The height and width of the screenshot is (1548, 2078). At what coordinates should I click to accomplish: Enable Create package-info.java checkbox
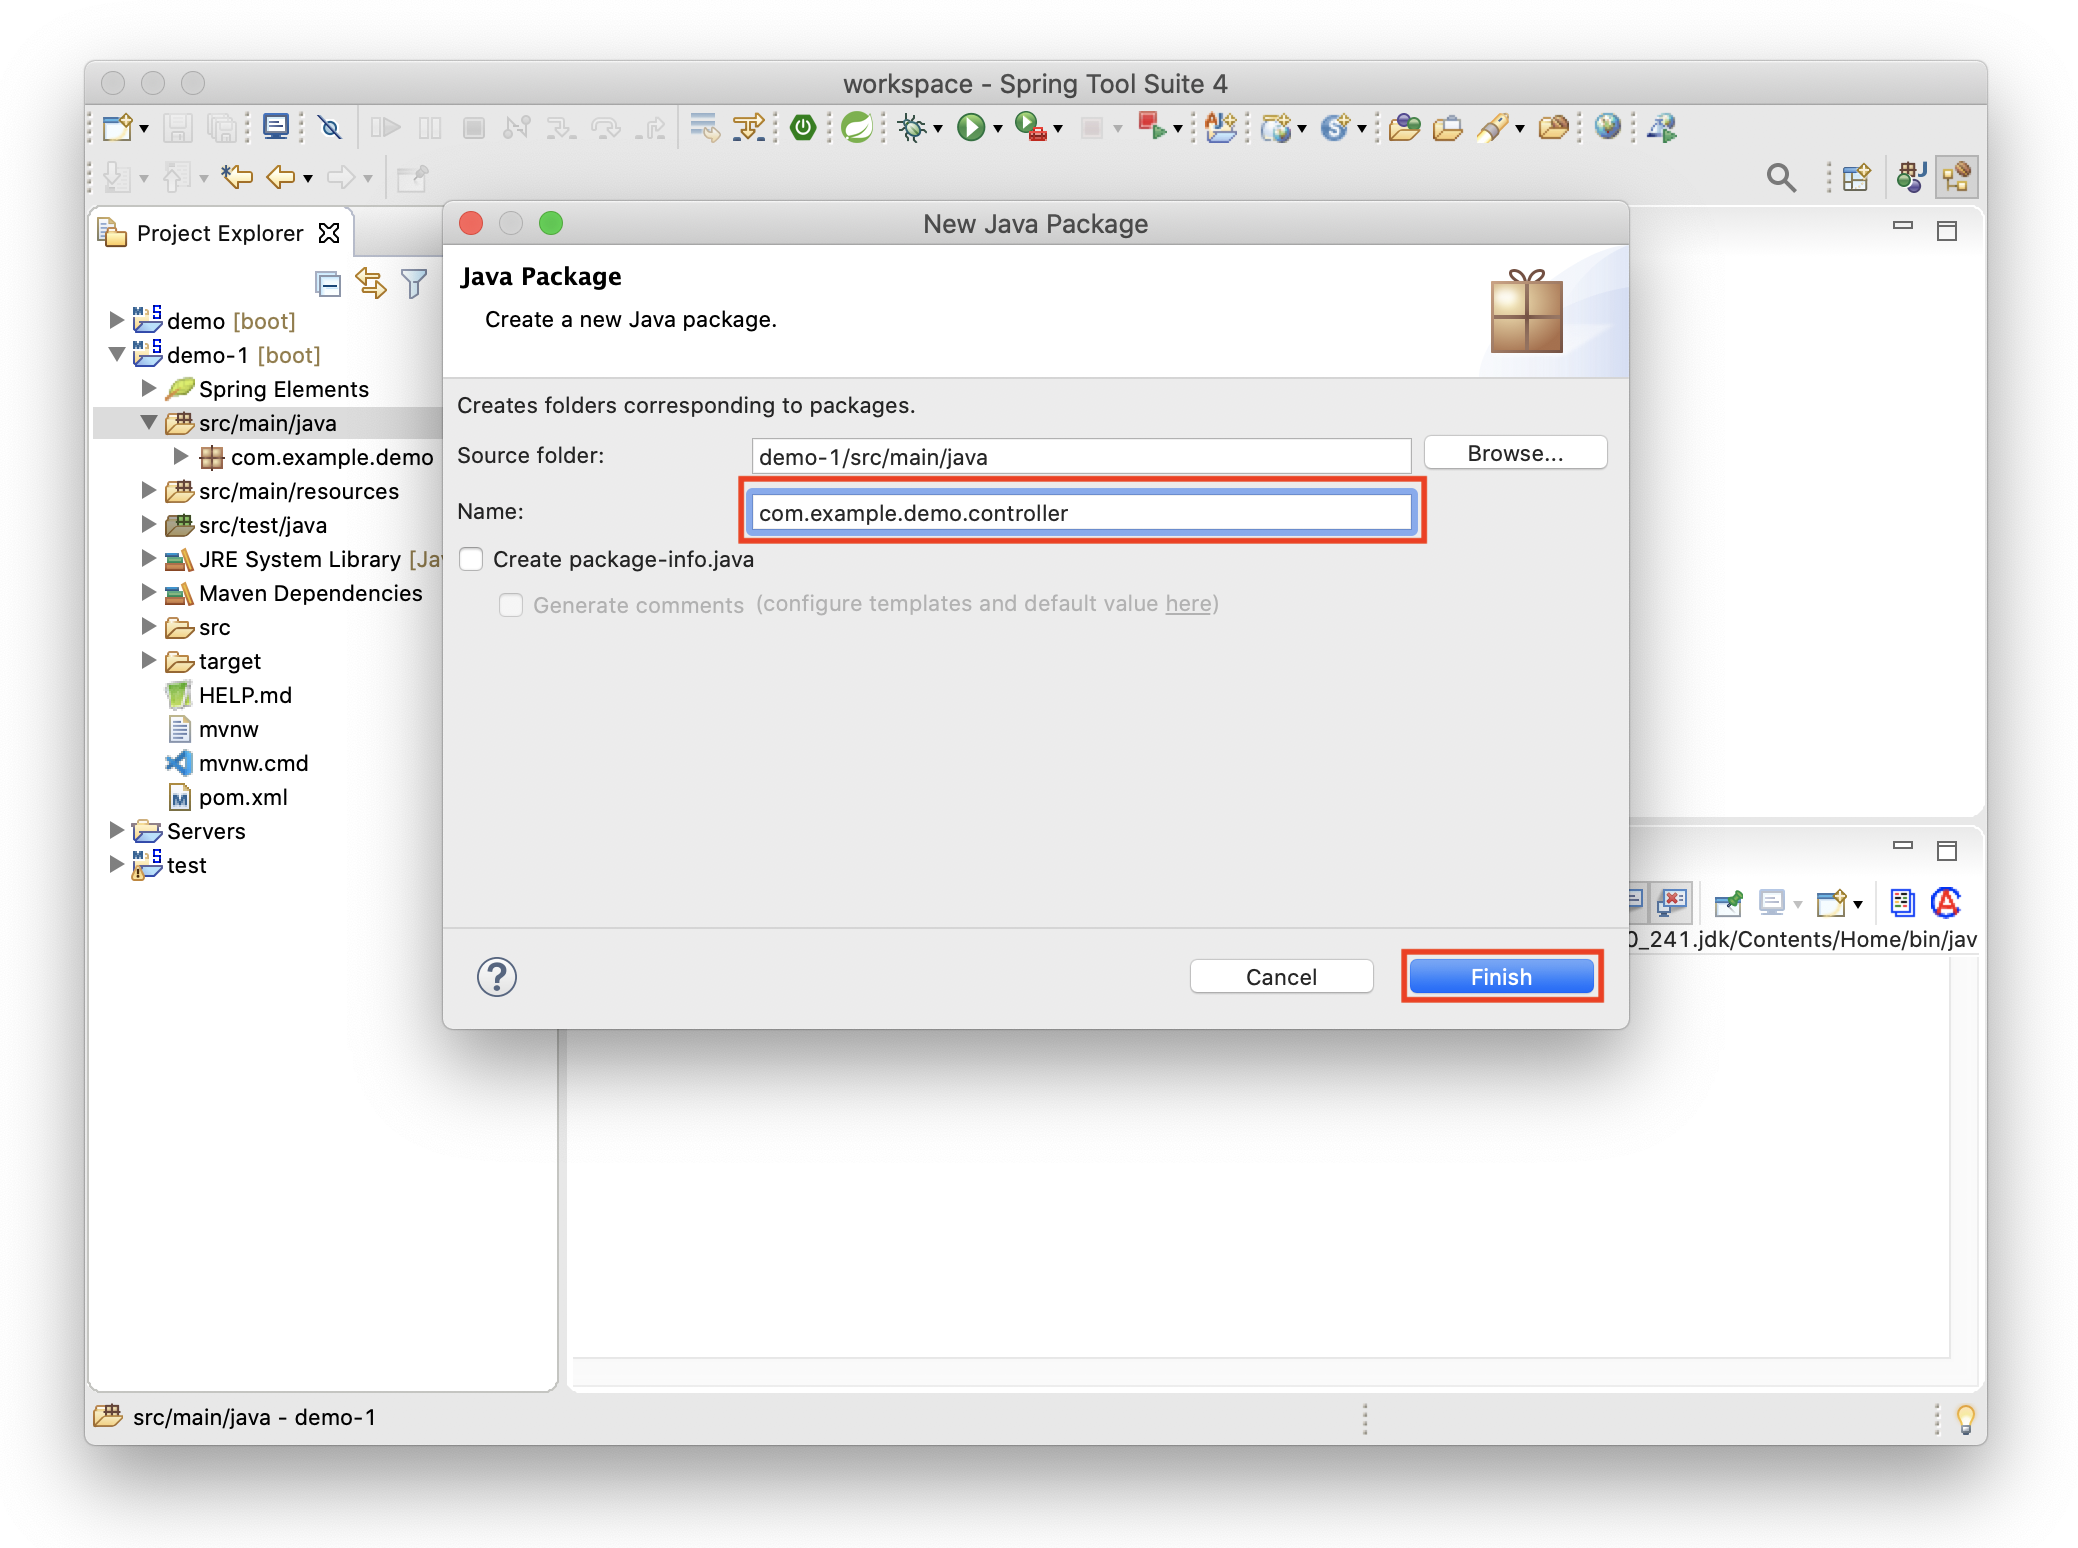point(471,559)
